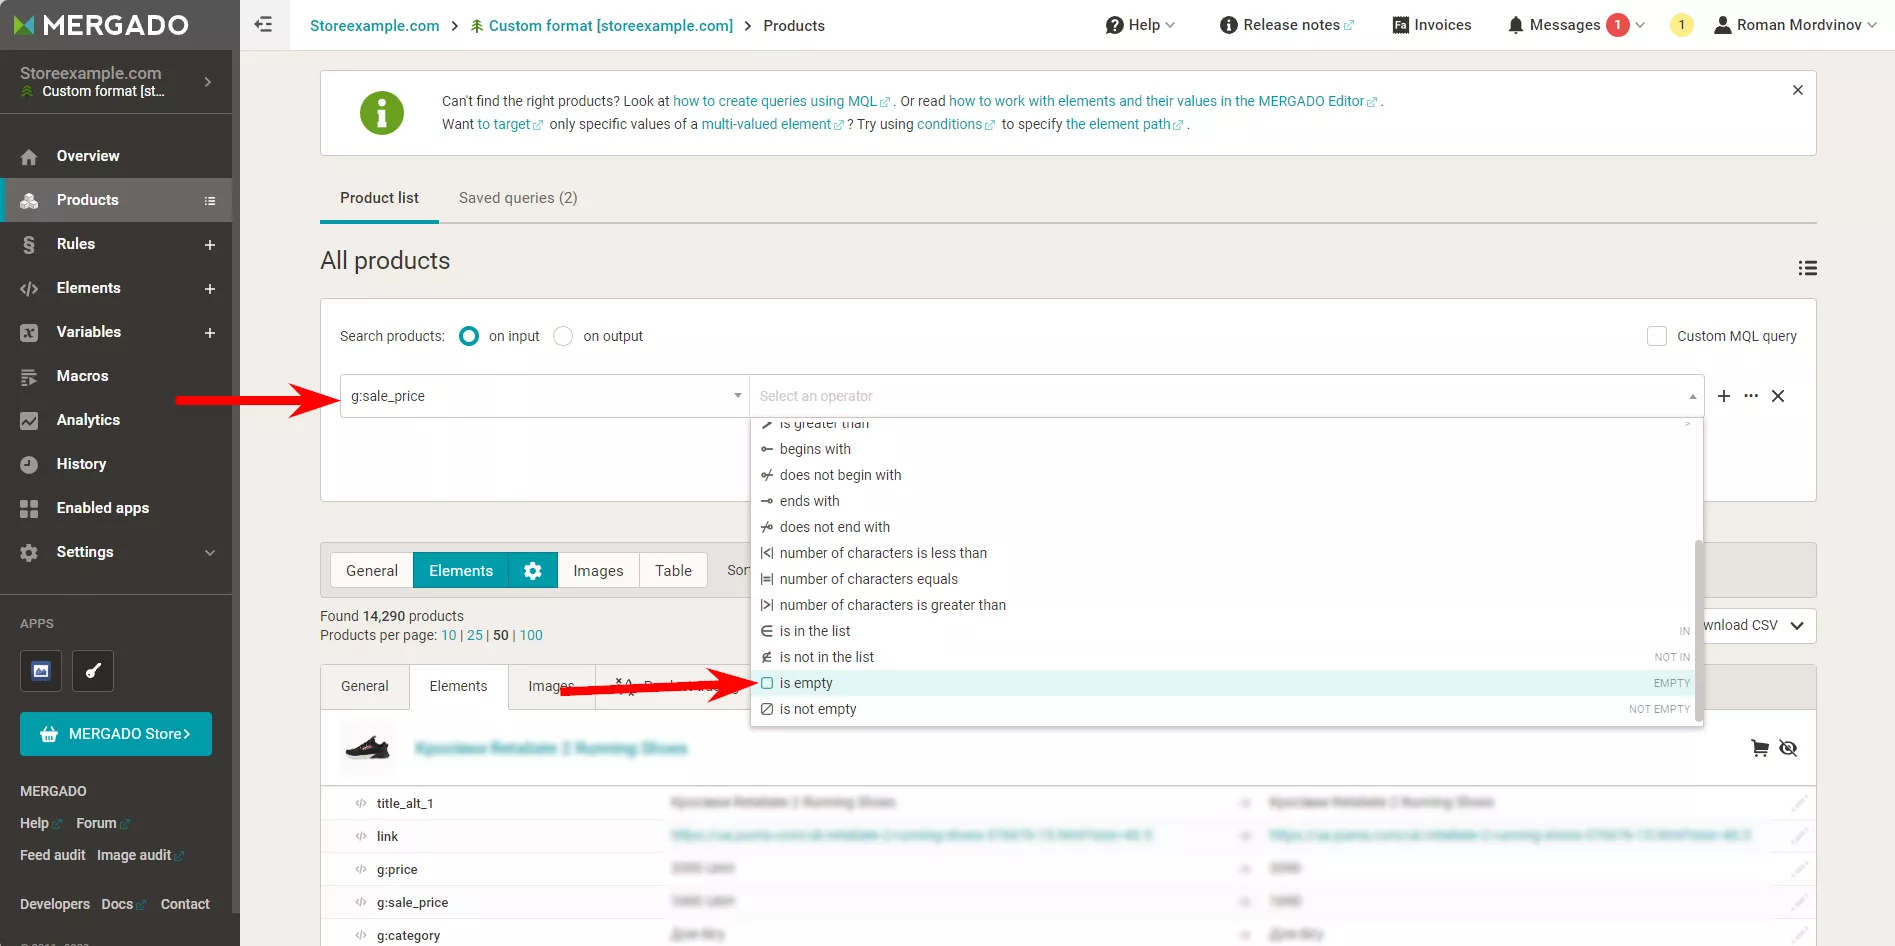Screen dimensions: 1895x946
Task: Show 100 products per page
Action: 531,635
